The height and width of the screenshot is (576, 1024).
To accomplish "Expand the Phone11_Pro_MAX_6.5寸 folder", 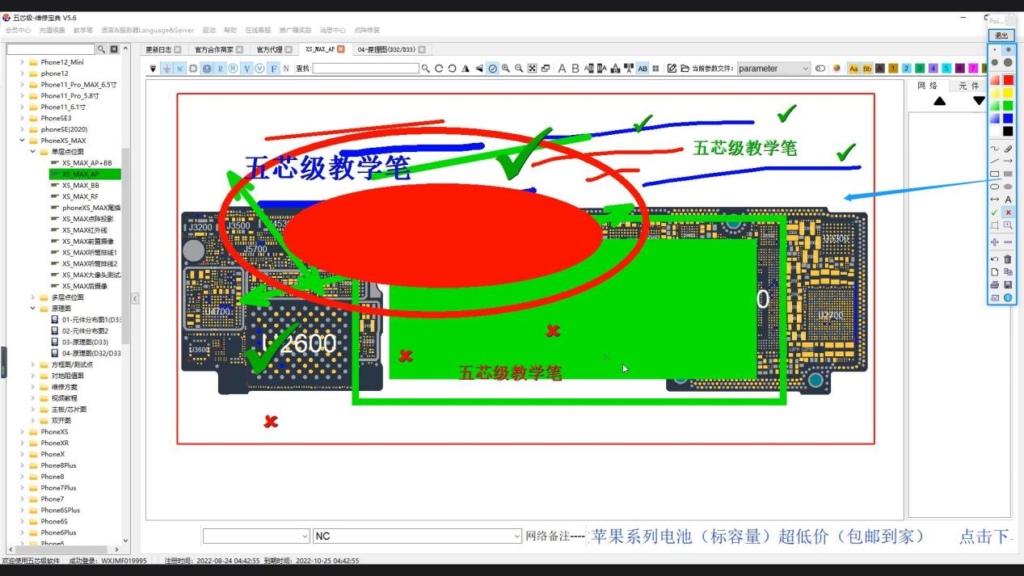I will click(x=22, y=84).
